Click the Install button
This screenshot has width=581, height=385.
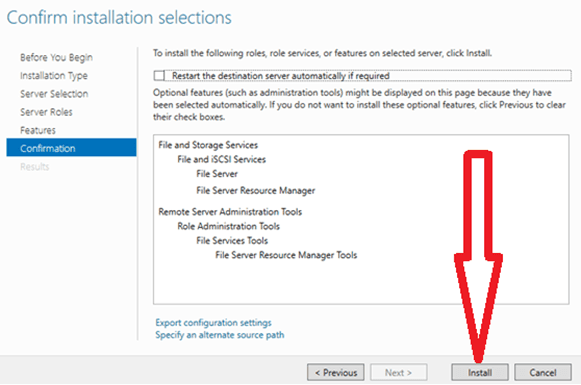coord(479,372)
